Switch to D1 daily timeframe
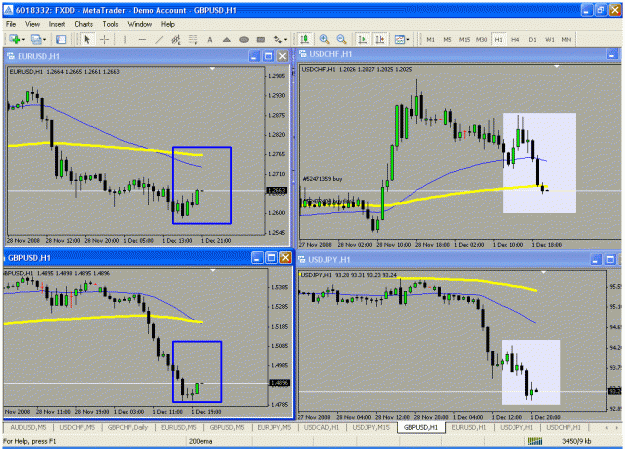 click(x=533, y=39)
